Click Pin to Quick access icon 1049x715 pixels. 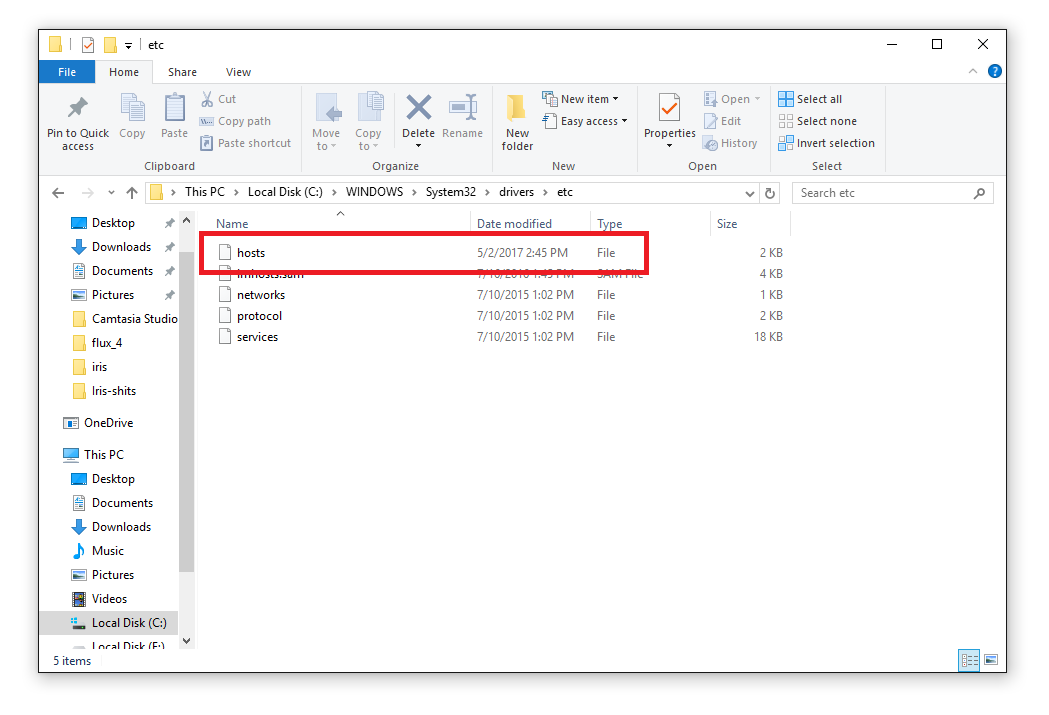coord(78,108)
